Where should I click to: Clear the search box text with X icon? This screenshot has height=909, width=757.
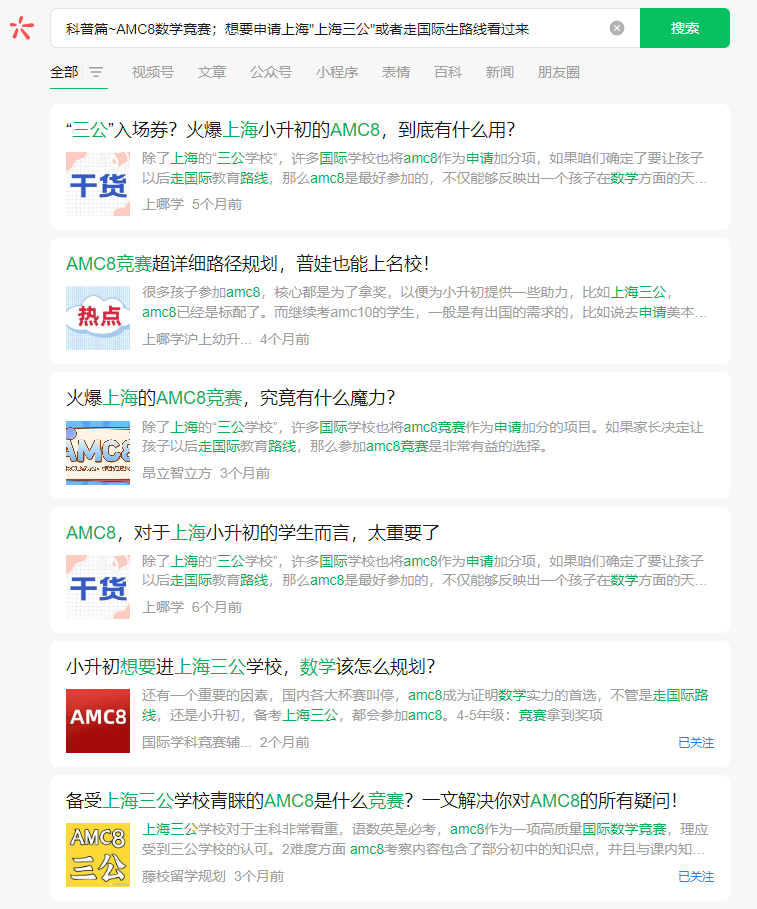617,28
